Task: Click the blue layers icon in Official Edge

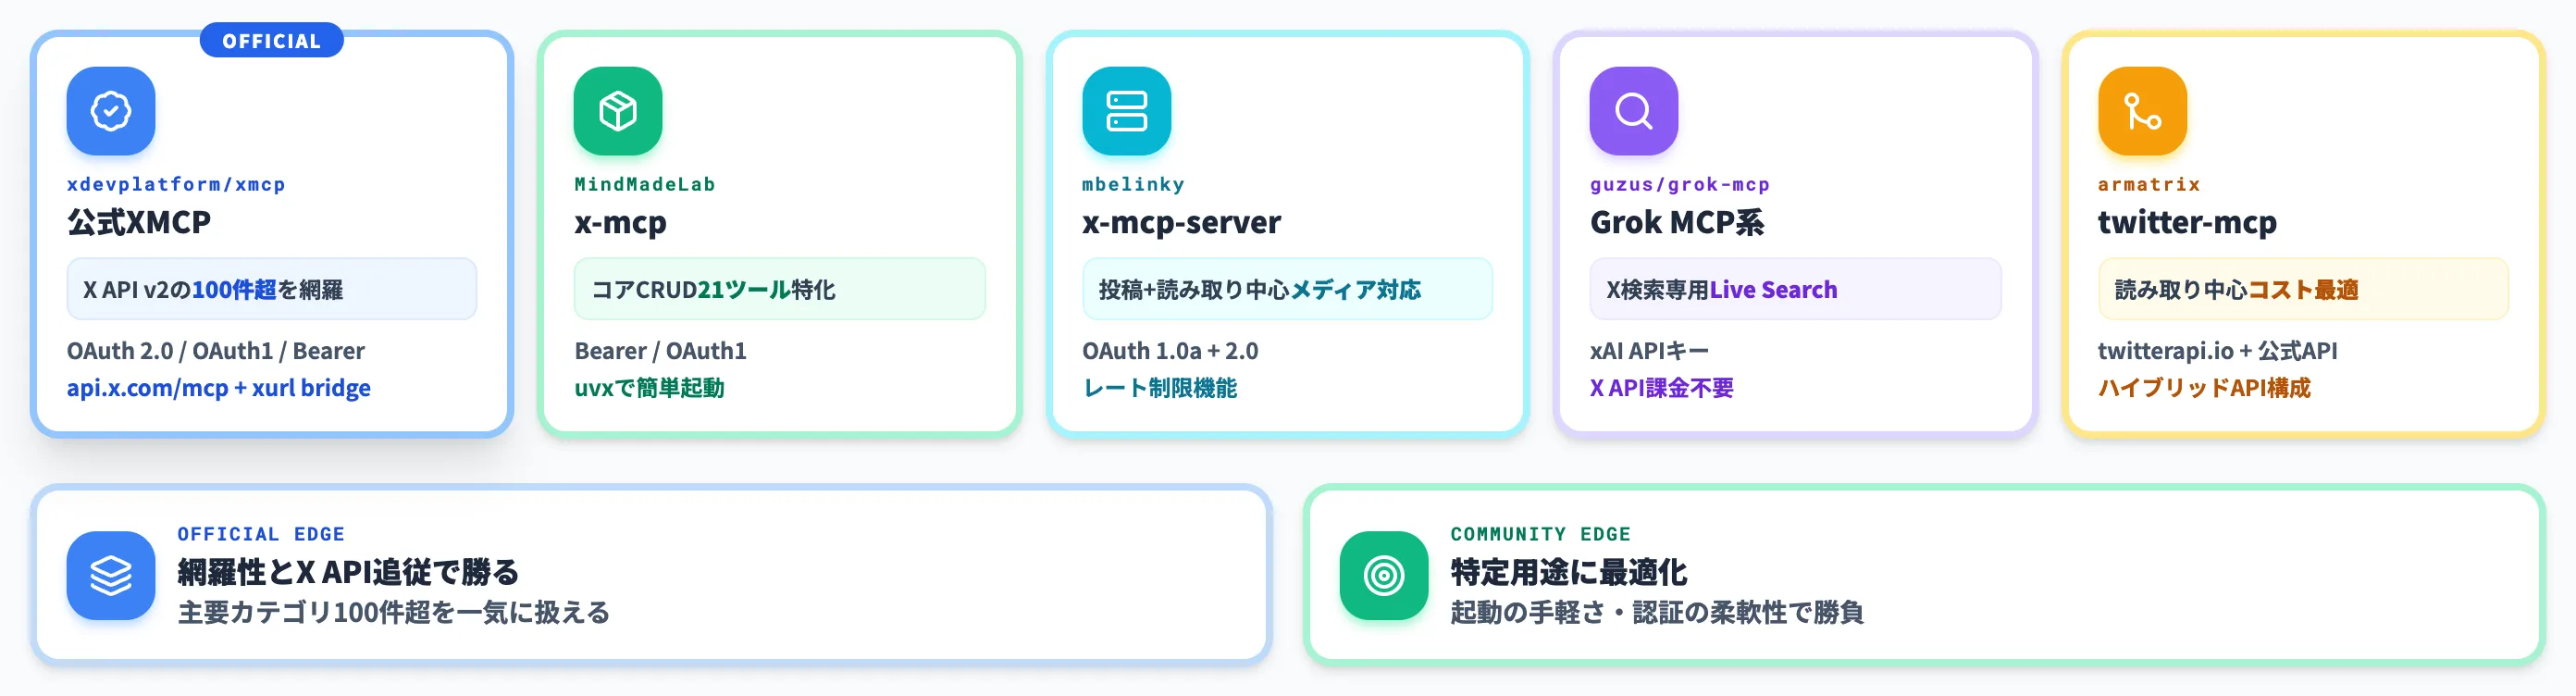Action: pyautogui.click(x=111, y=575)
